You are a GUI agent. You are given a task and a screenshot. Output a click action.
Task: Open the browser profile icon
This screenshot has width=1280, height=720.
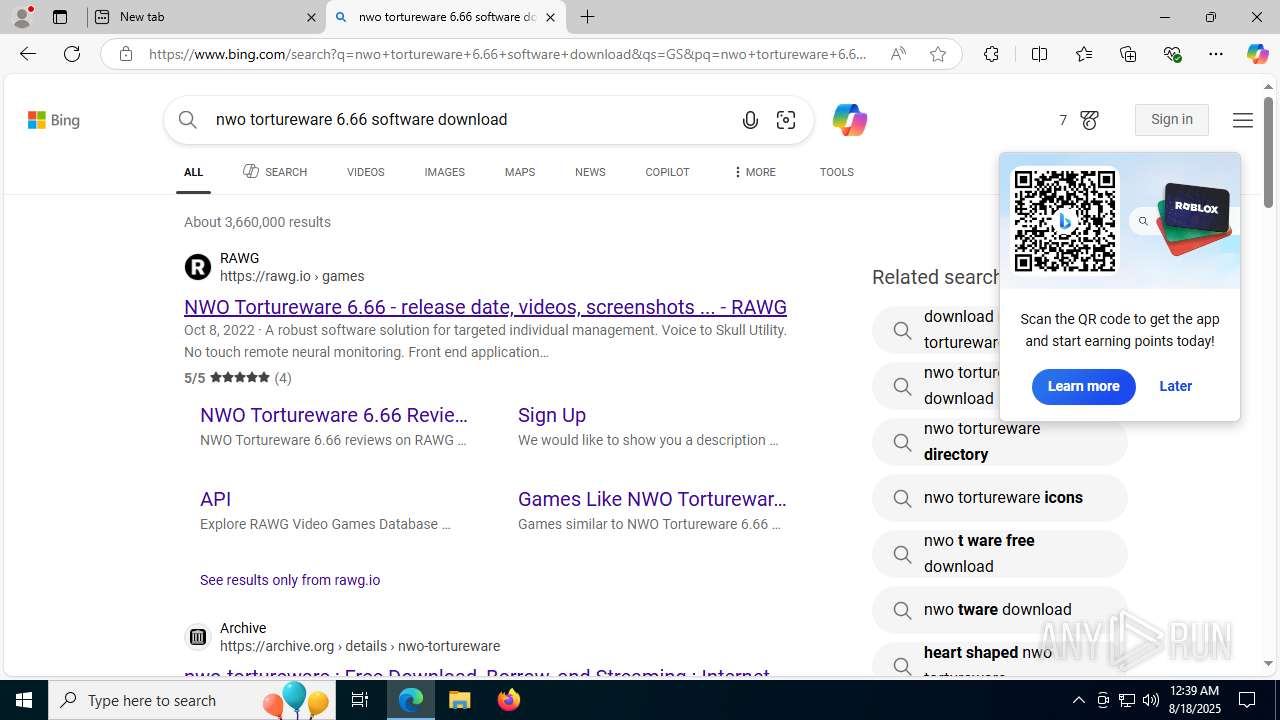[x=22, y=17]
